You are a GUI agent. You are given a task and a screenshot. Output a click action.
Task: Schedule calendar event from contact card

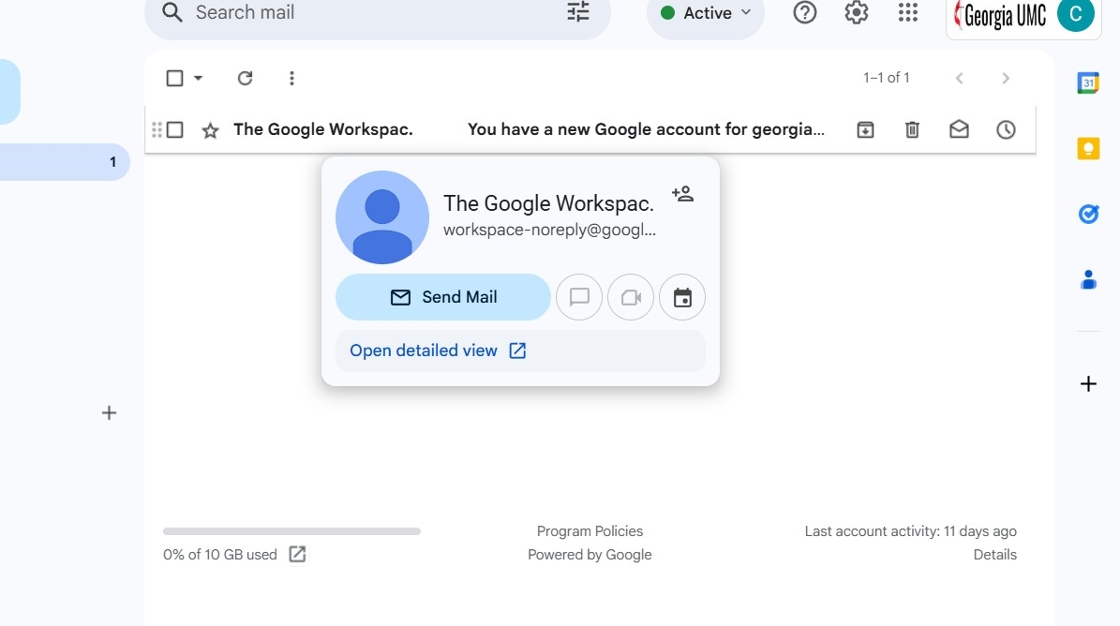click(682, 297)
